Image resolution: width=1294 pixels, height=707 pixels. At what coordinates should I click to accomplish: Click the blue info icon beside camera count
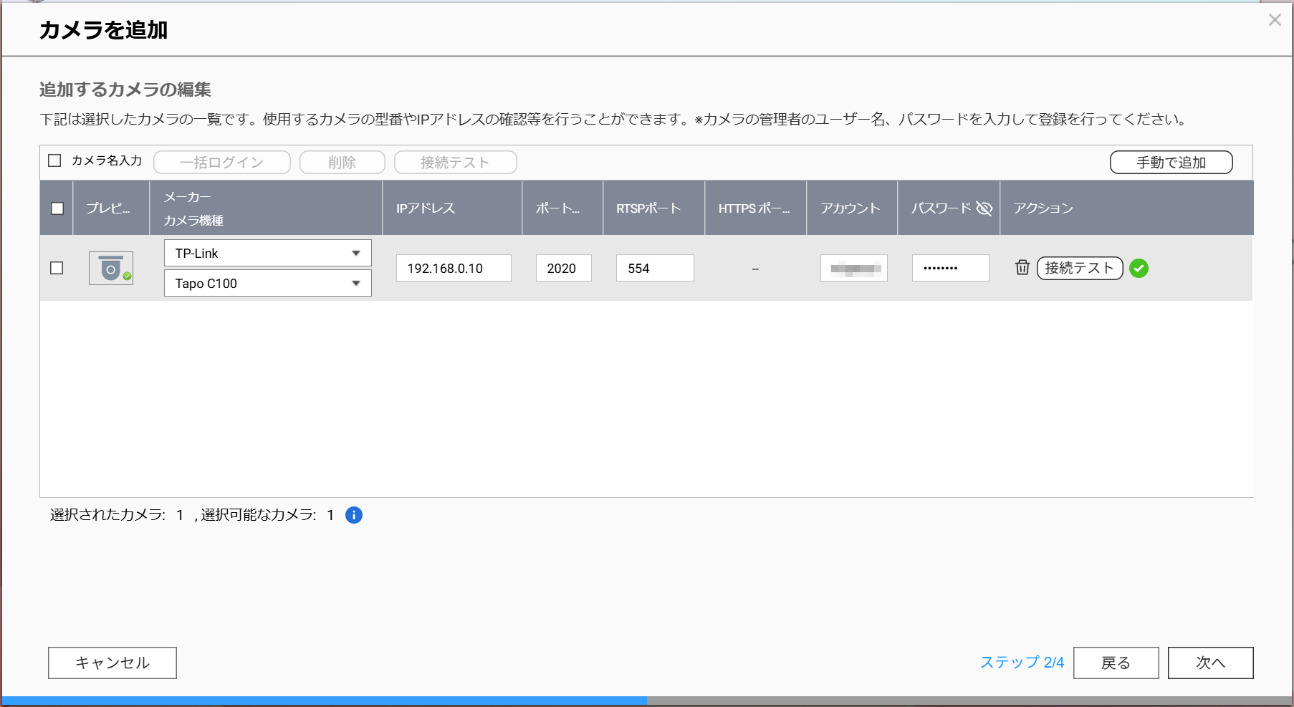(353, 515)
